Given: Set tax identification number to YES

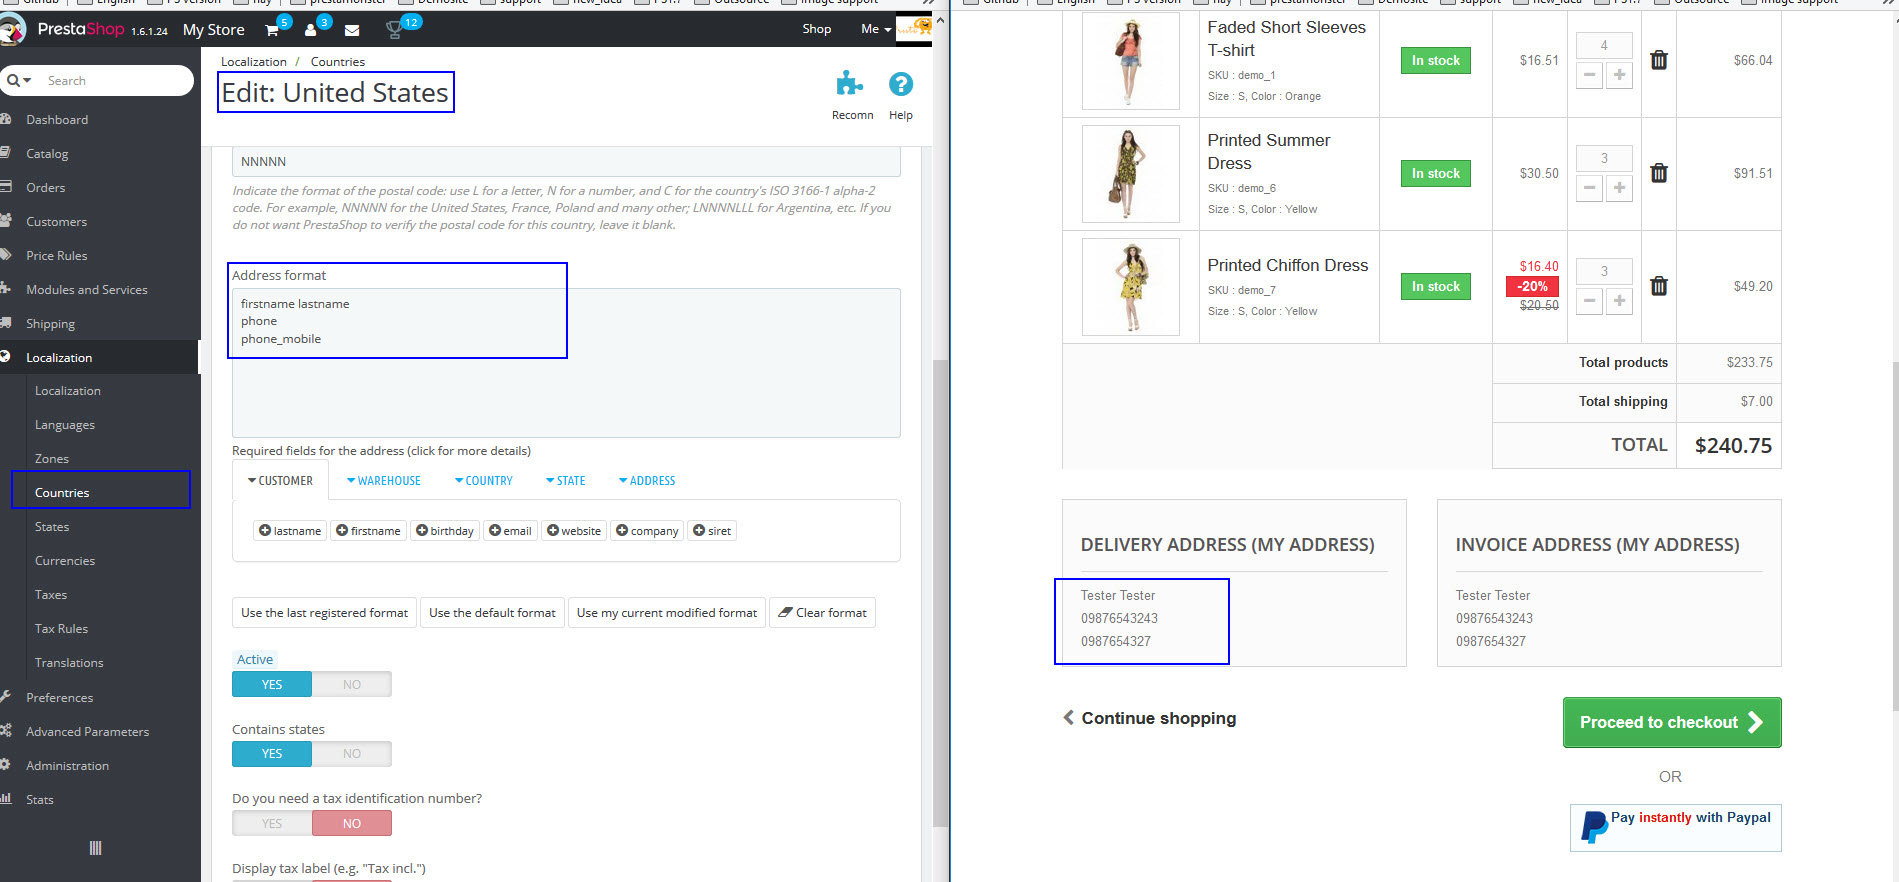Looking at the screenshot, I should pyautogui.click(x=272, y=823).
